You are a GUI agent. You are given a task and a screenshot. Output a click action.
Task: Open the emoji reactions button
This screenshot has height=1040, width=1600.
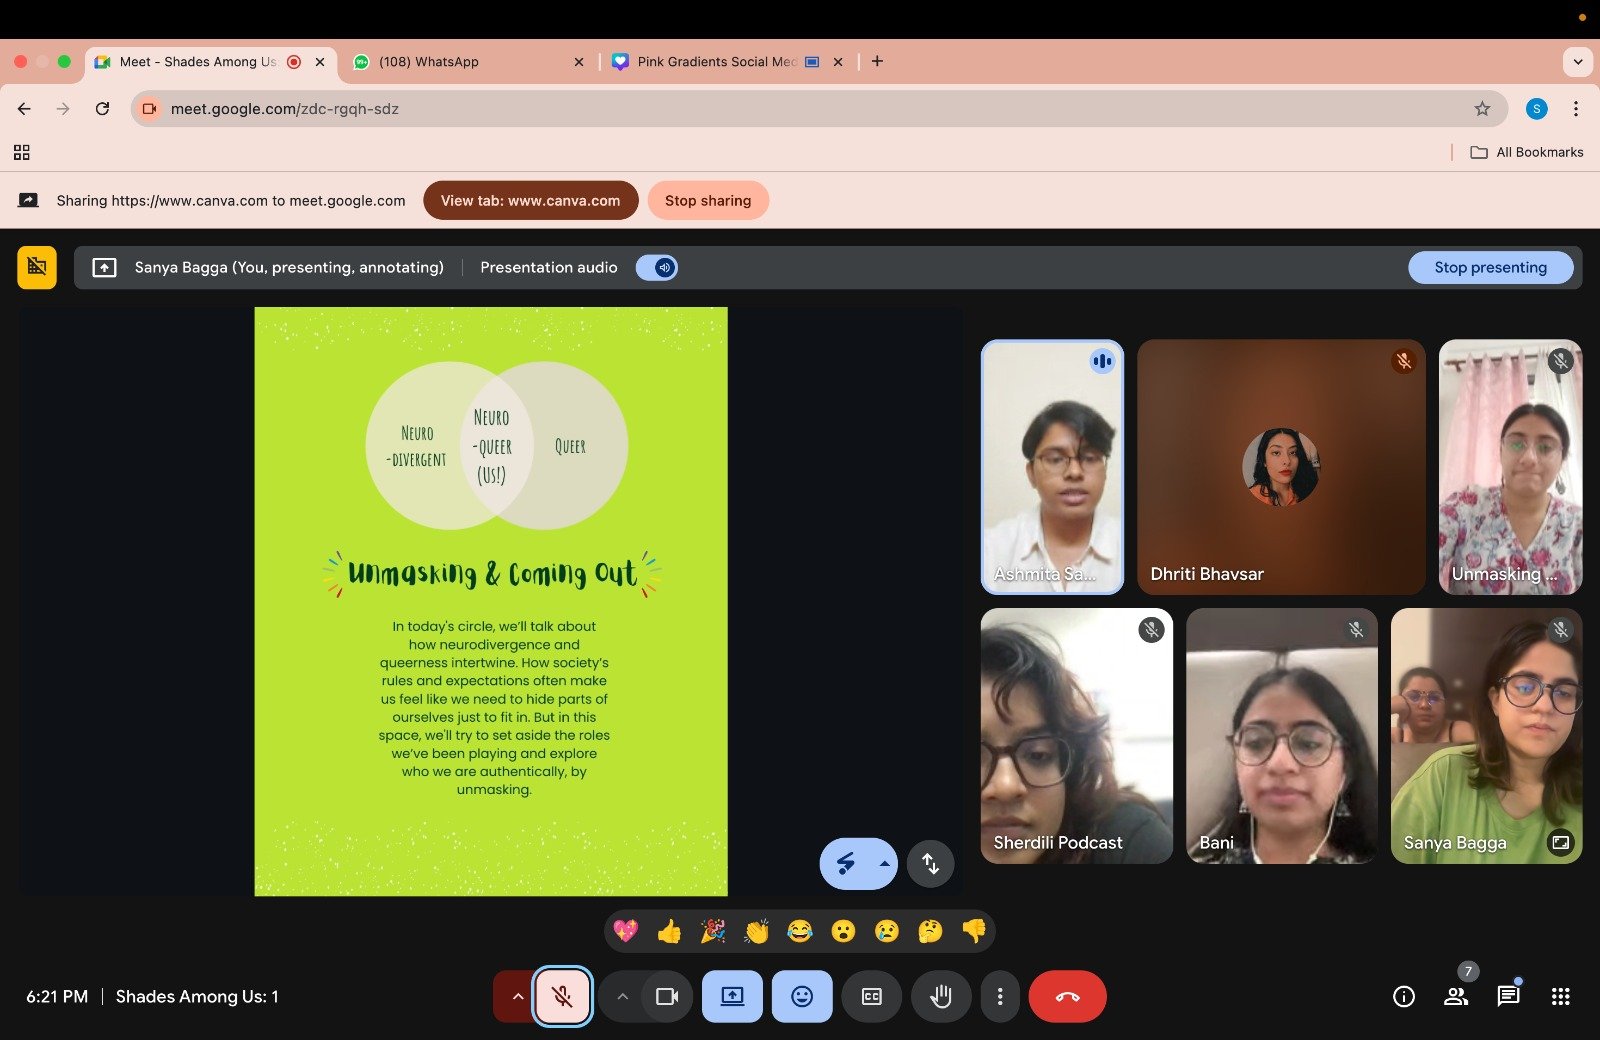click(802, 996)
